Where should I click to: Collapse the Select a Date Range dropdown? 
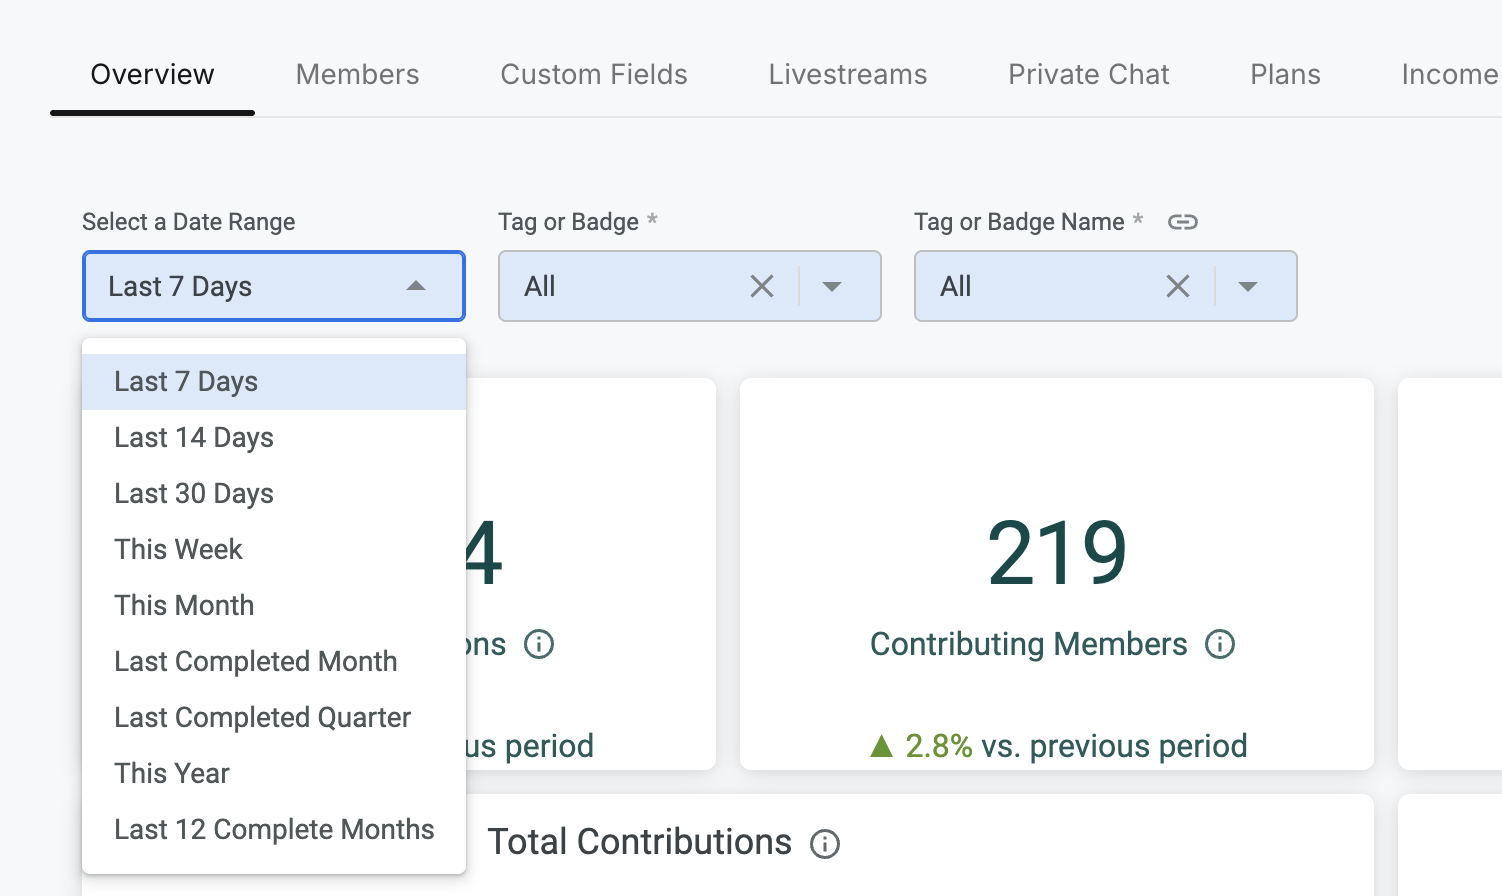pyautogui.click(x=416, y=287)
